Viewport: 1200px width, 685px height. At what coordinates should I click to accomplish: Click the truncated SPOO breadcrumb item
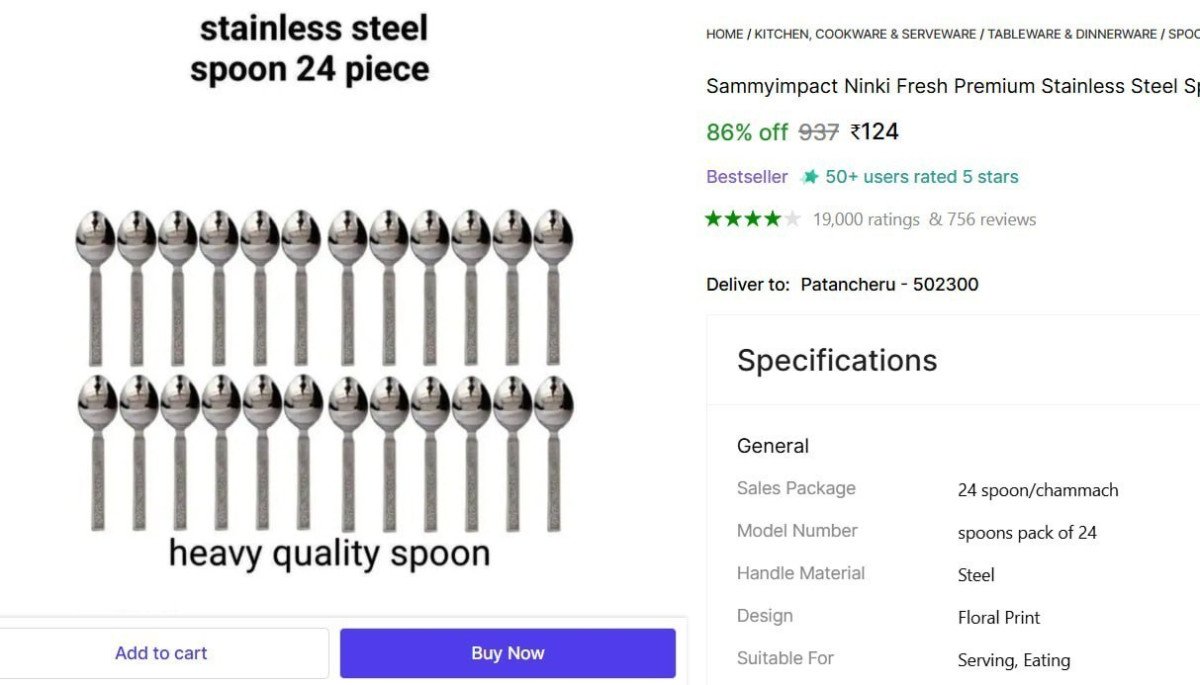[x=1185, y=33]
